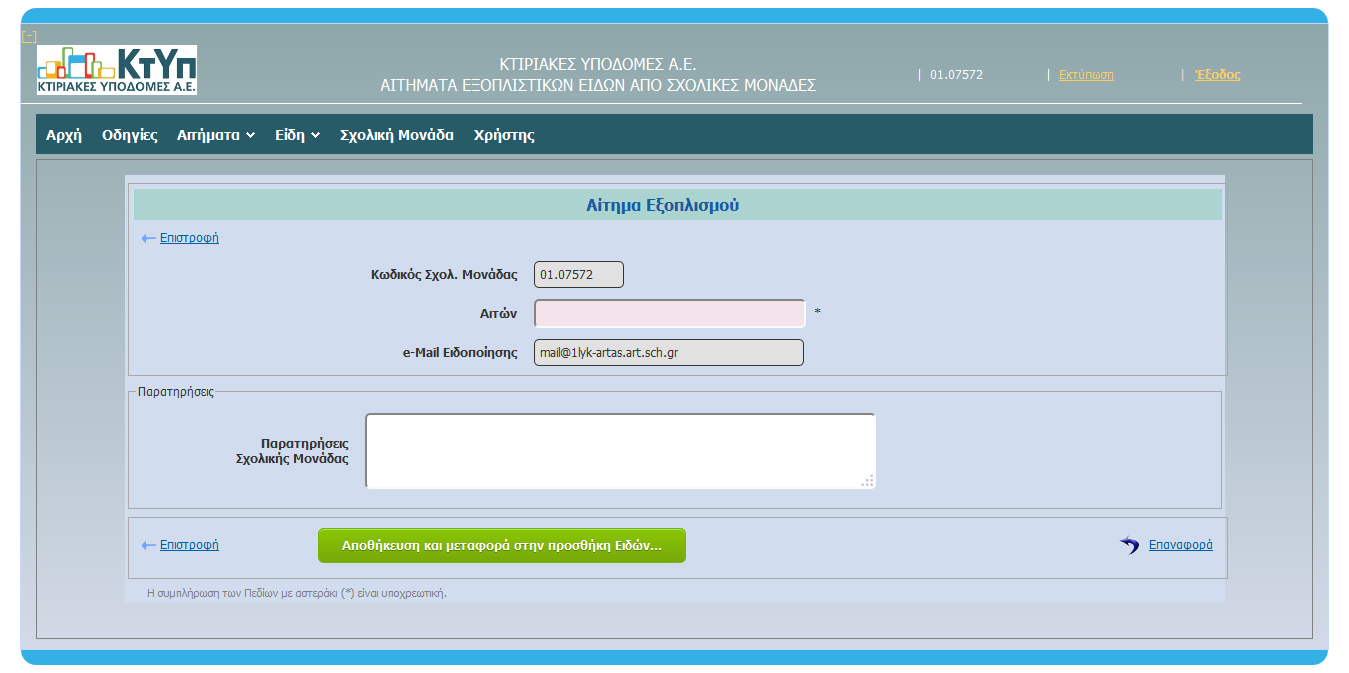The width and height of the screenshot is (1349, 673).
Task: Follow the Επιστροφή link beside the green save button
Action: (x=189, y=545)
